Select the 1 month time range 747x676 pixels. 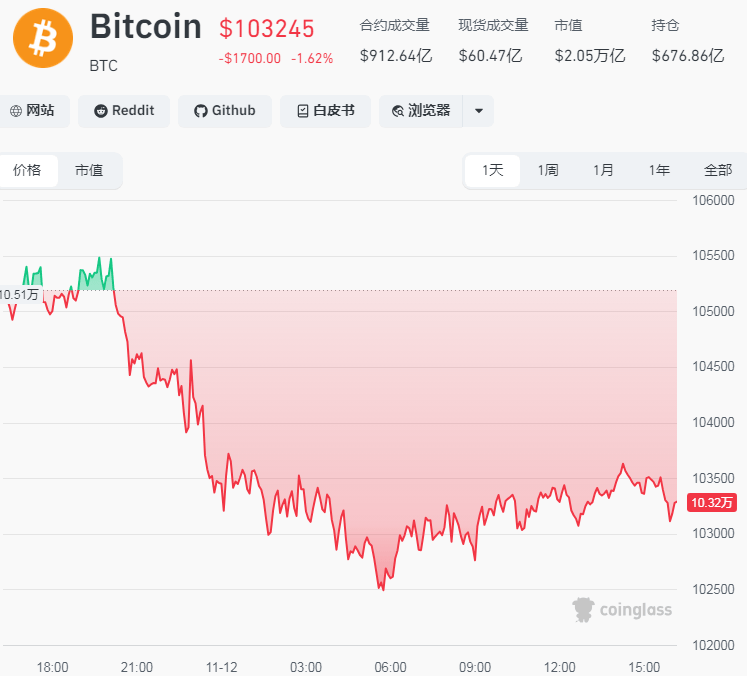point(603,170)
